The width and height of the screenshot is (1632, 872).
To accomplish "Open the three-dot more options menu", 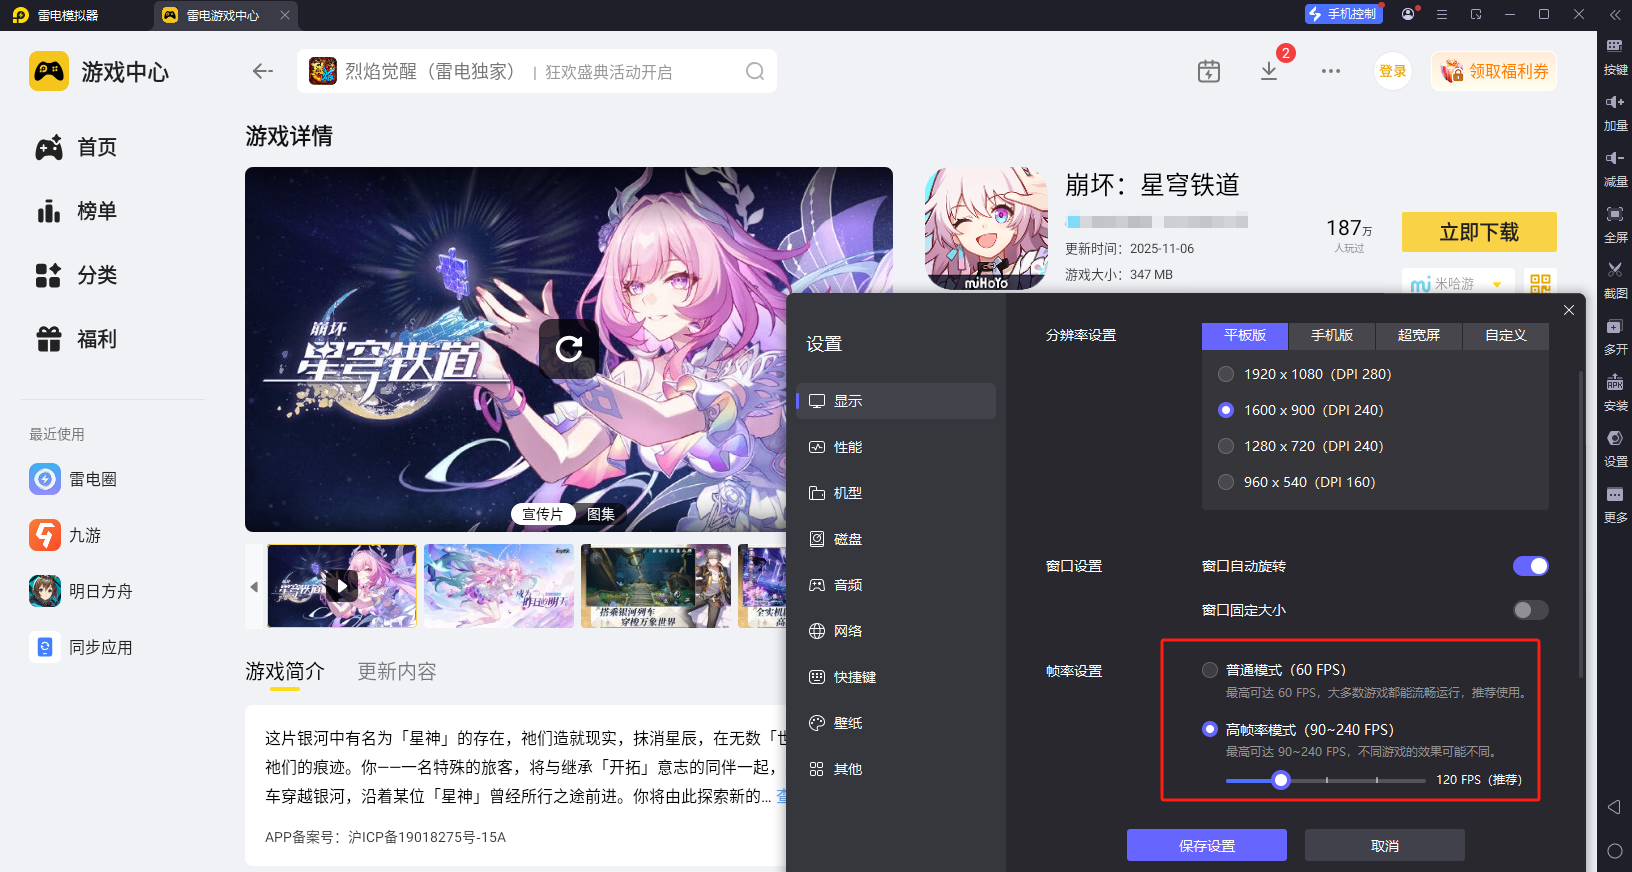I will click(x=1331, y=71).
